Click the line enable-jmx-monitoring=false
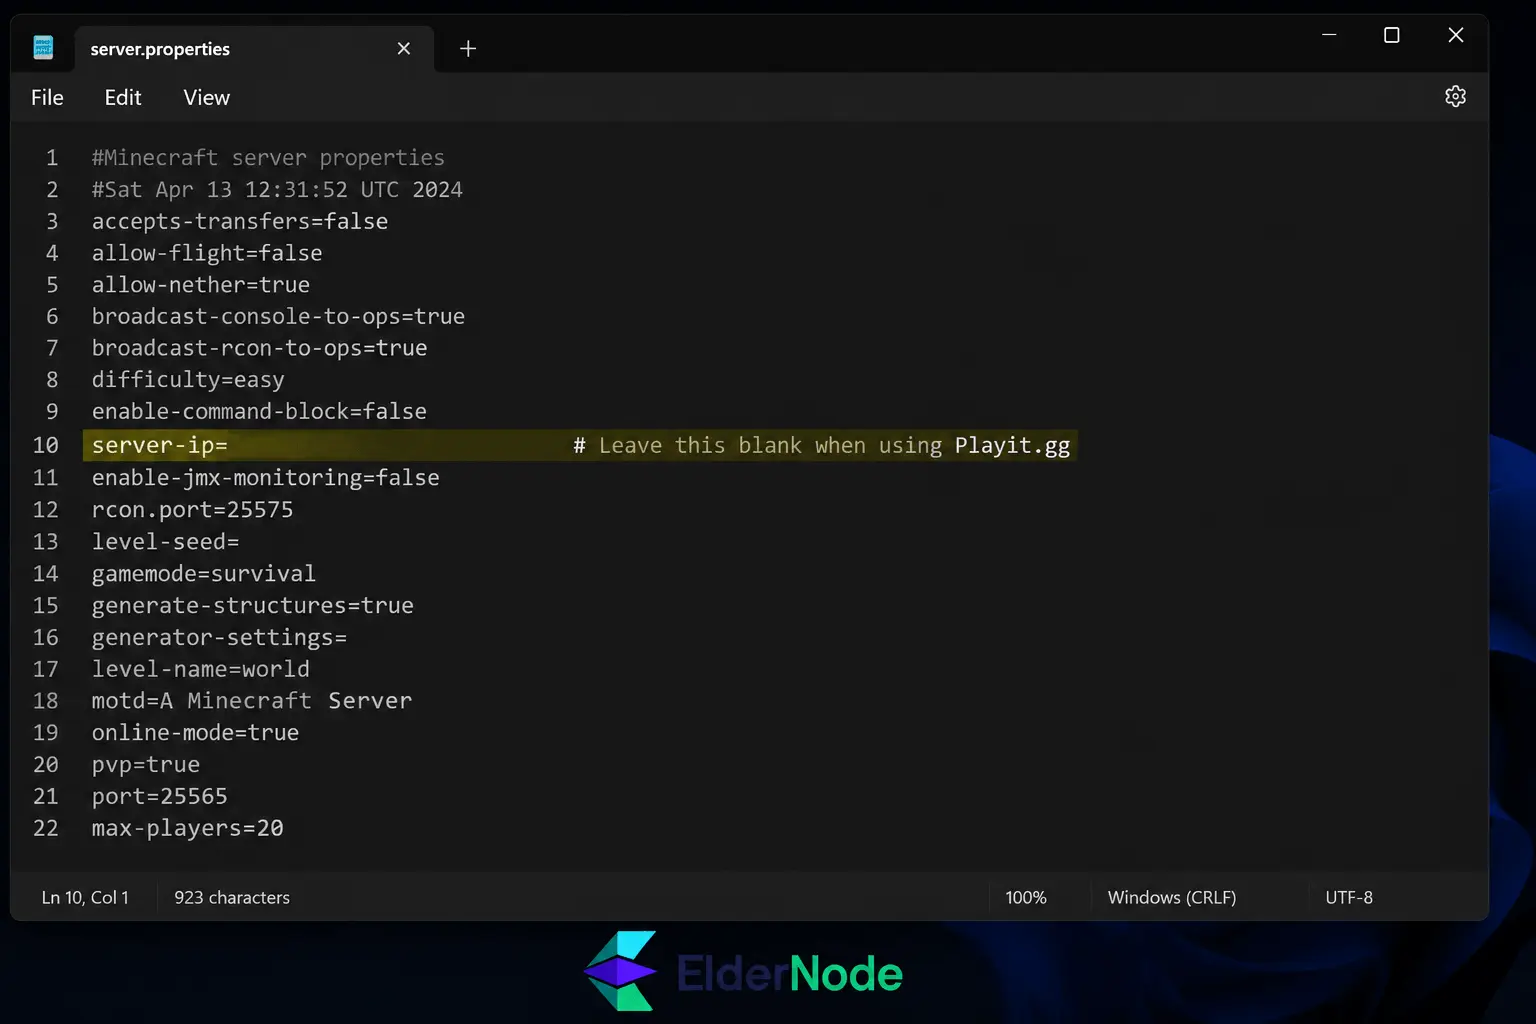Viewport: 1536px width, 1024px height. coord(266,478)
